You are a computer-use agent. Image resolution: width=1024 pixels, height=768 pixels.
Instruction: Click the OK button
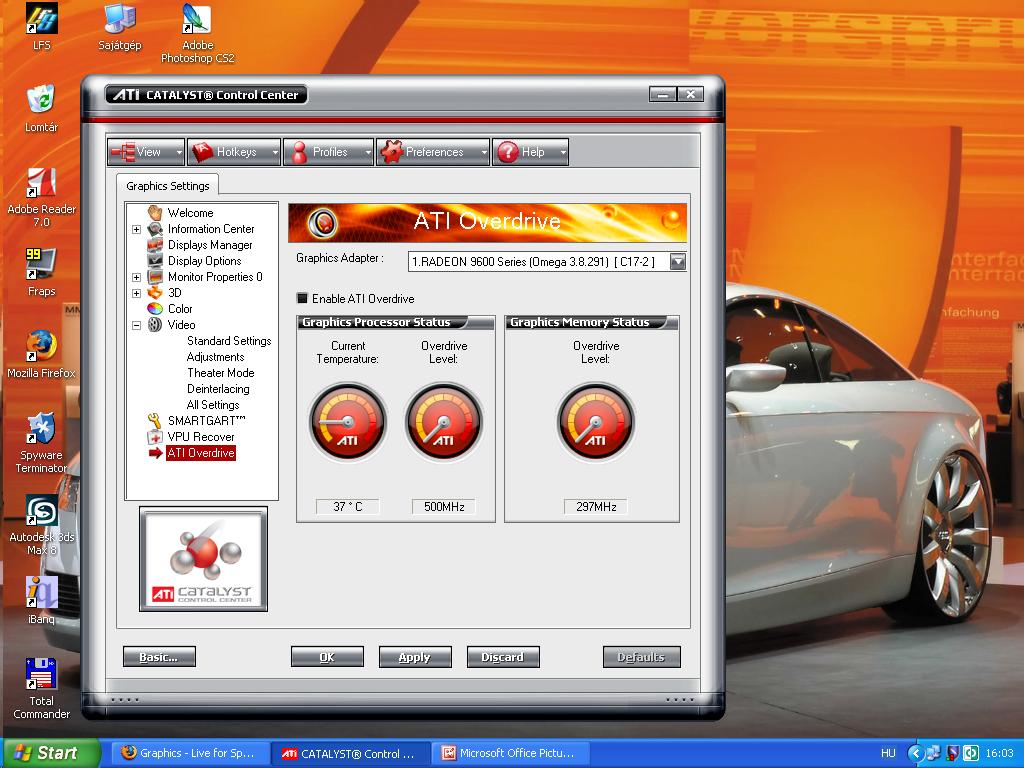pyautogui.click(x=327, y=657)
